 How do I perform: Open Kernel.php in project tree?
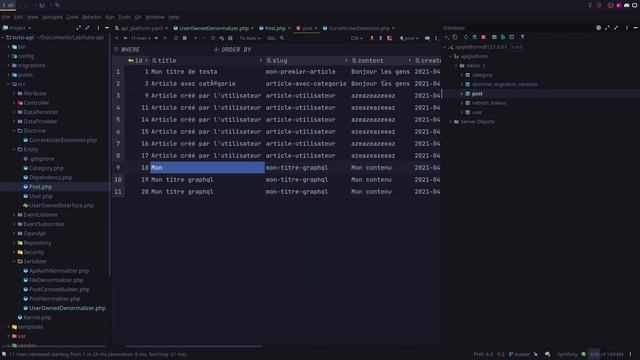37,318
